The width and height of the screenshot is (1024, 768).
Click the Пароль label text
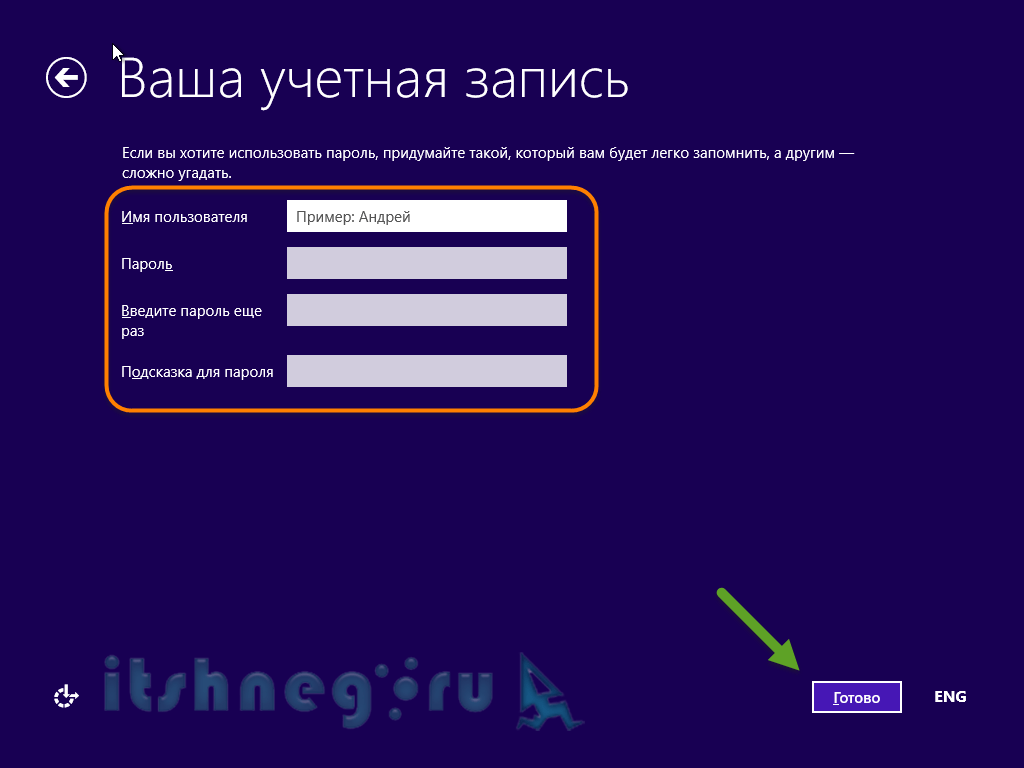[x=147, y=264]
